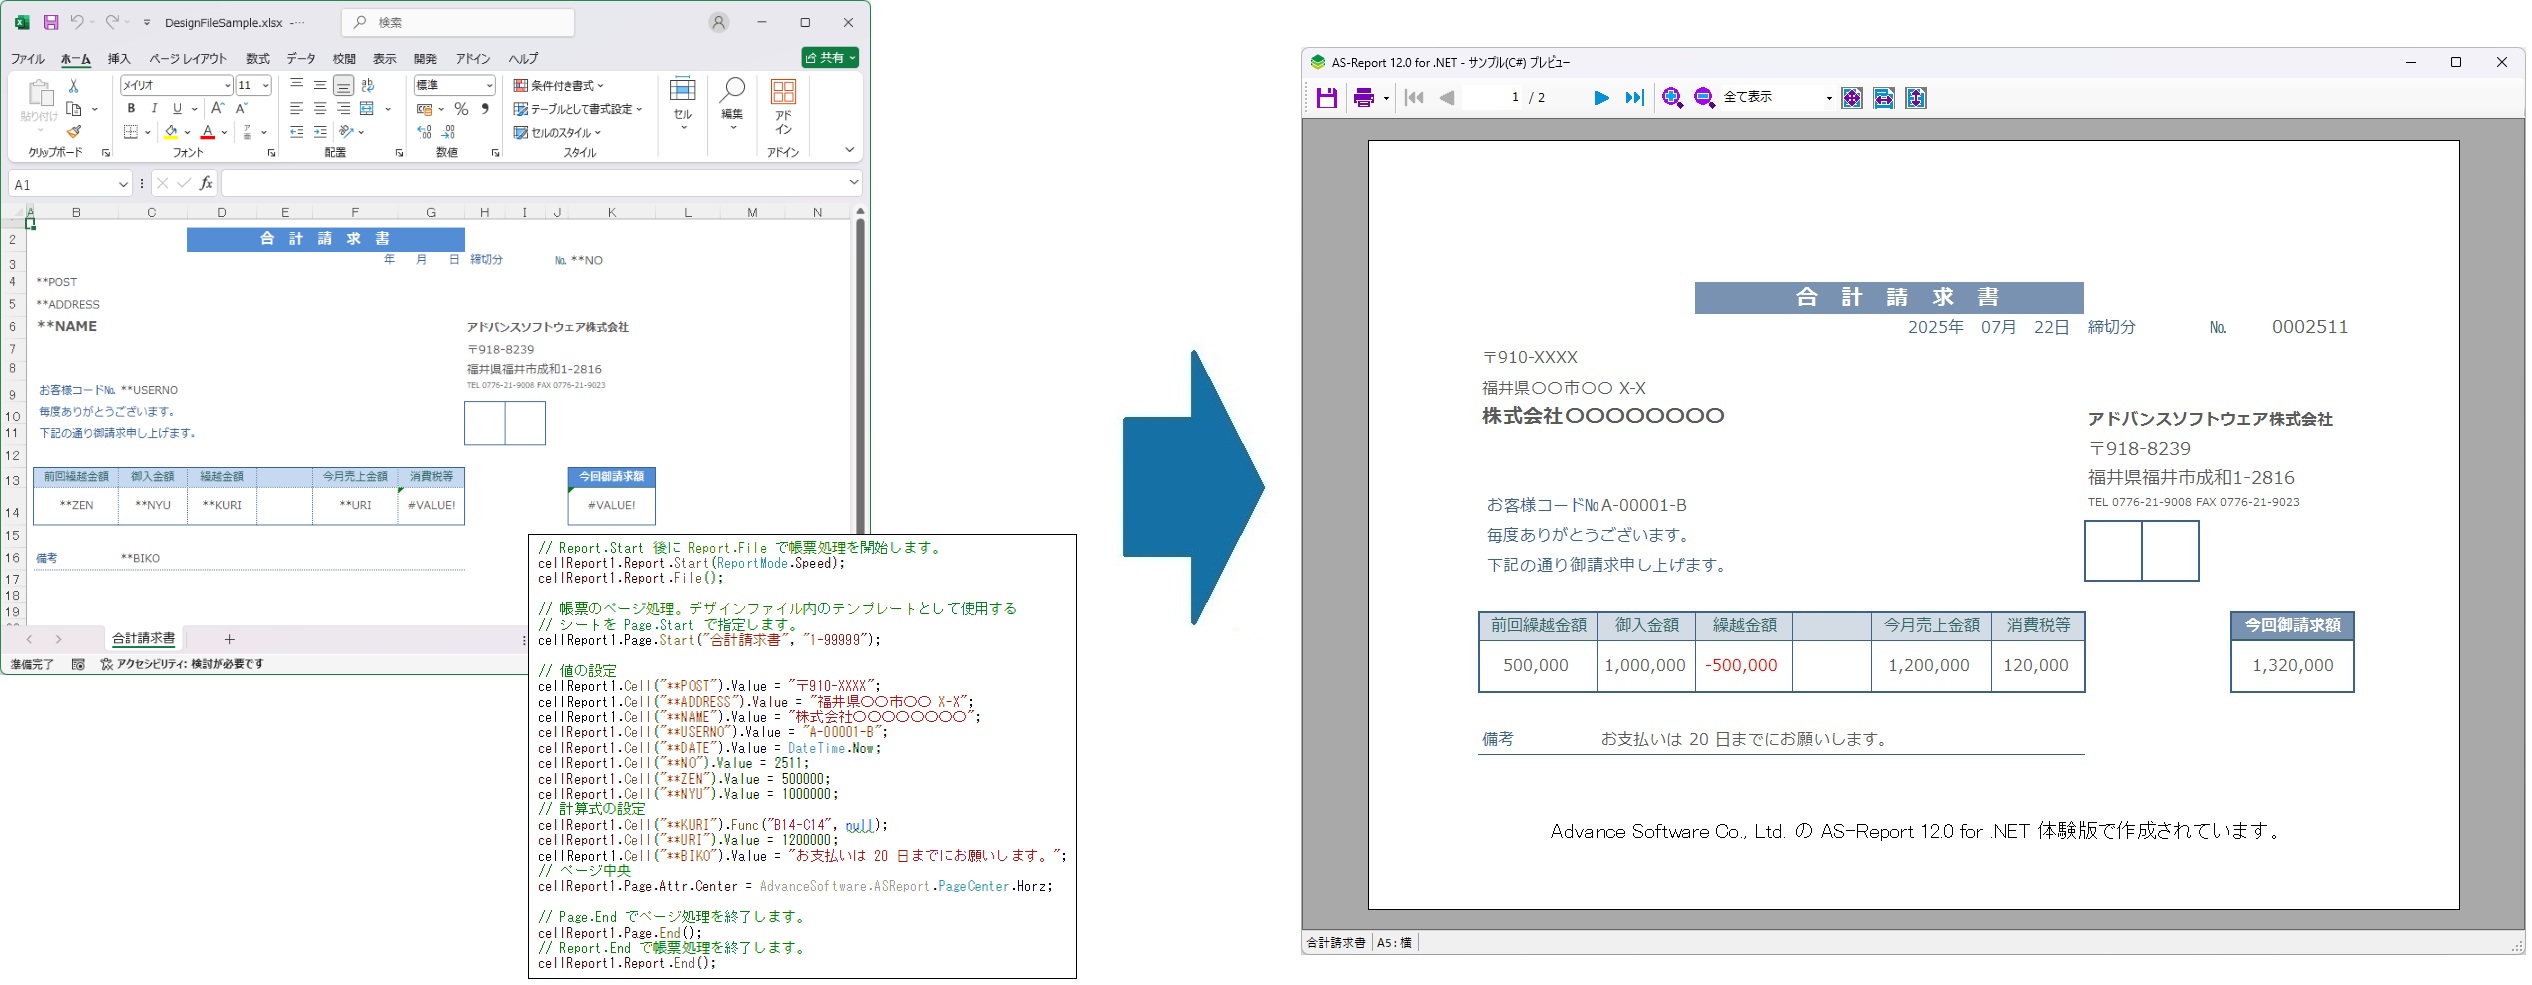Fit preview to page height
This screenshot has height=985, width=2532.
point(1916,98)
